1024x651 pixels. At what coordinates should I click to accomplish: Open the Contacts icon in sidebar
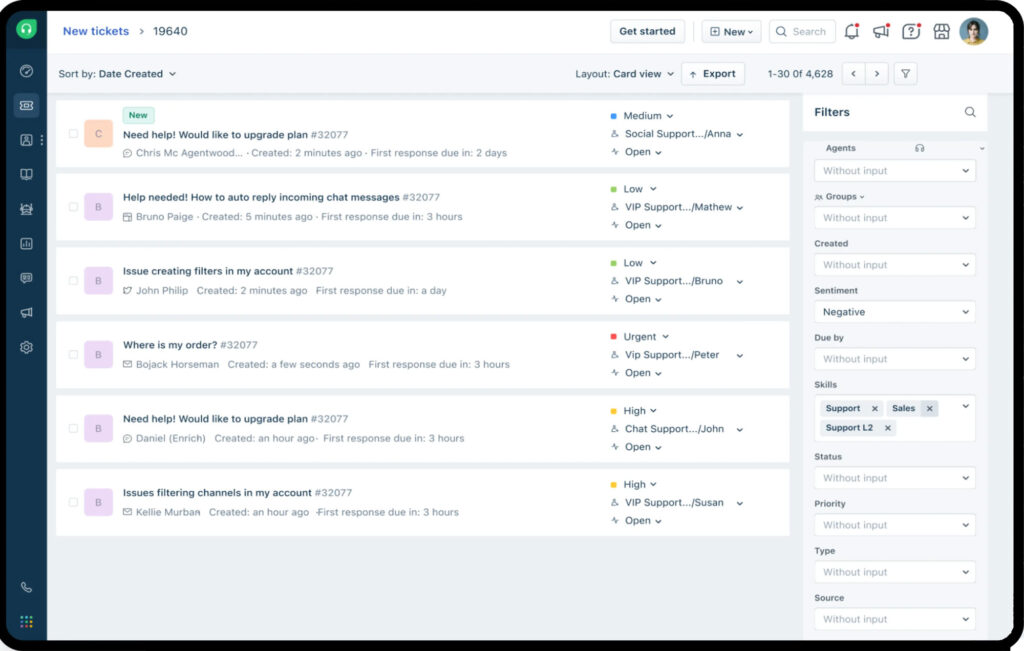(x=26, y=140)
